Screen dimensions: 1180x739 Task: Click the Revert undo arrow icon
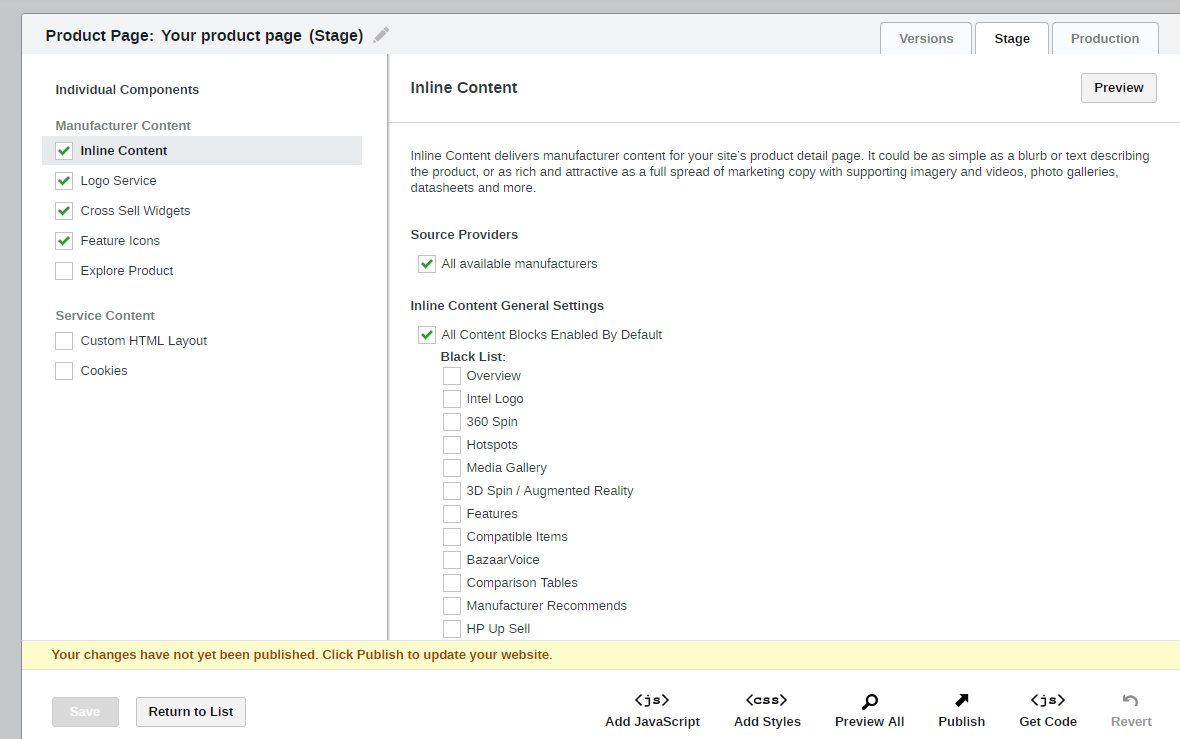(x=1130, y=701)
